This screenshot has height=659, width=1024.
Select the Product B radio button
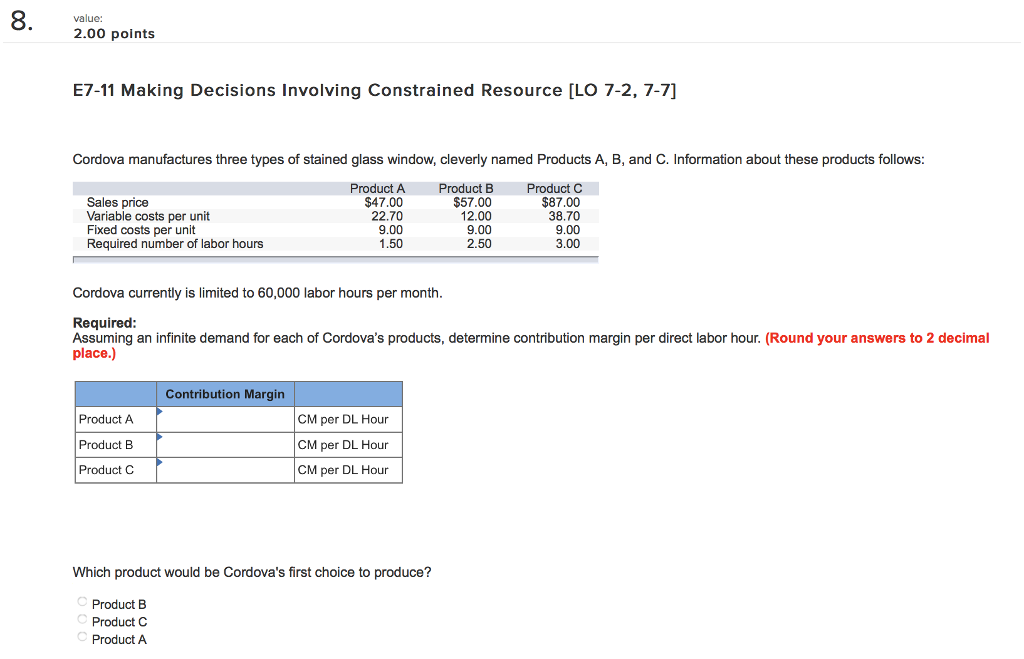click(x=81, y=601)
